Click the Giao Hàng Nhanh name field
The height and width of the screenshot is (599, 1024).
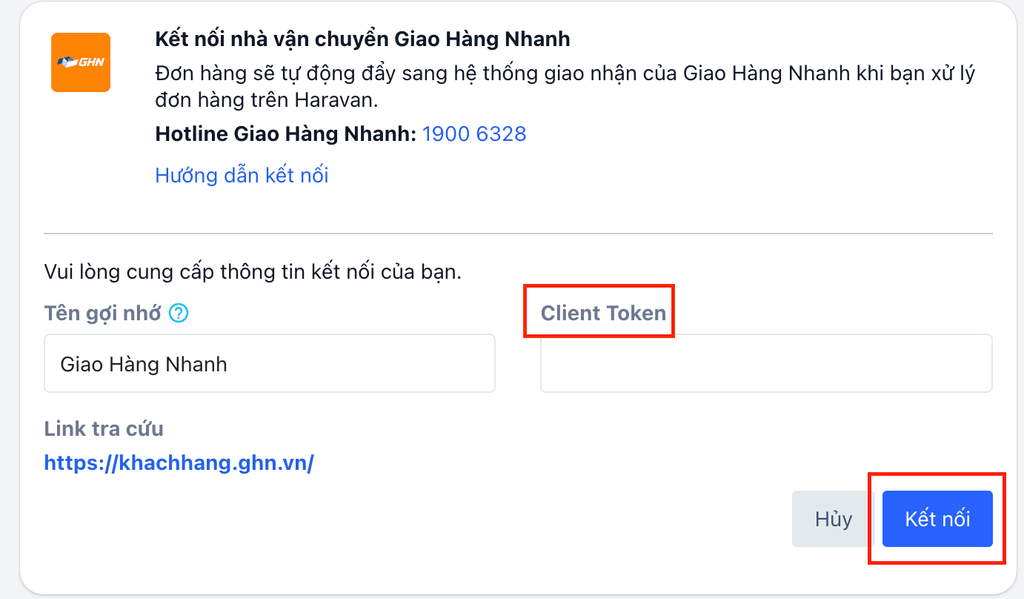269,363
